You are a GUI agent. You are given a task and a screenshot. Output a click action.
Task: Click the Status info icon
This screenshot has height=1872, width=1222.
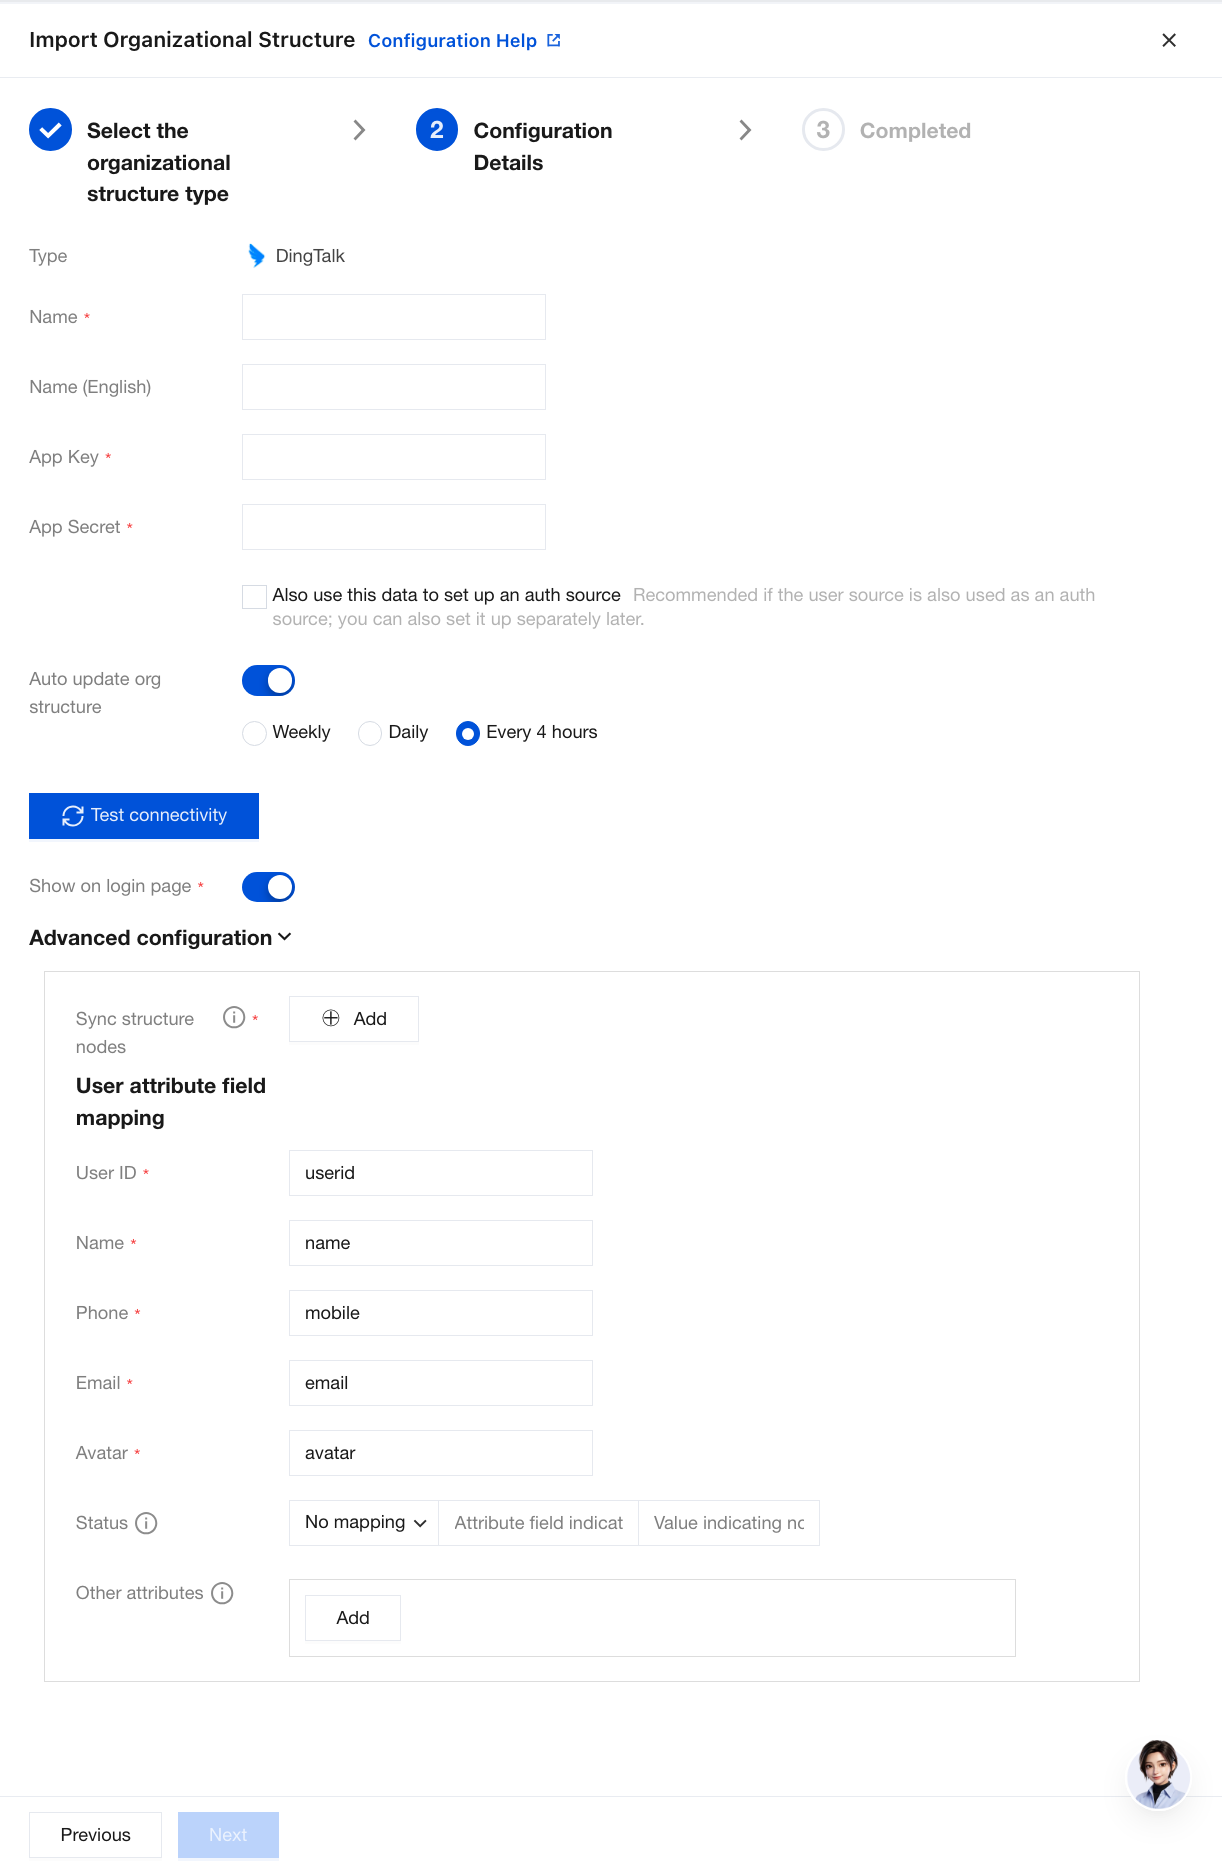146,1523
